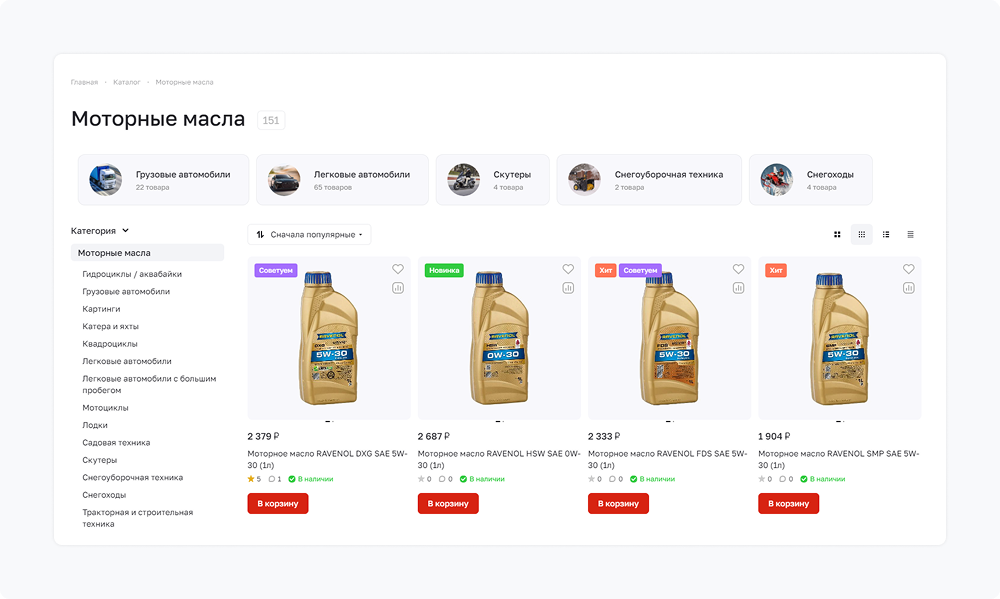The width and height of the screenshot is (1000, 599).
Task: Add RAVENOL FDS to cart (В корзину)
Action: tap(619, 503)
